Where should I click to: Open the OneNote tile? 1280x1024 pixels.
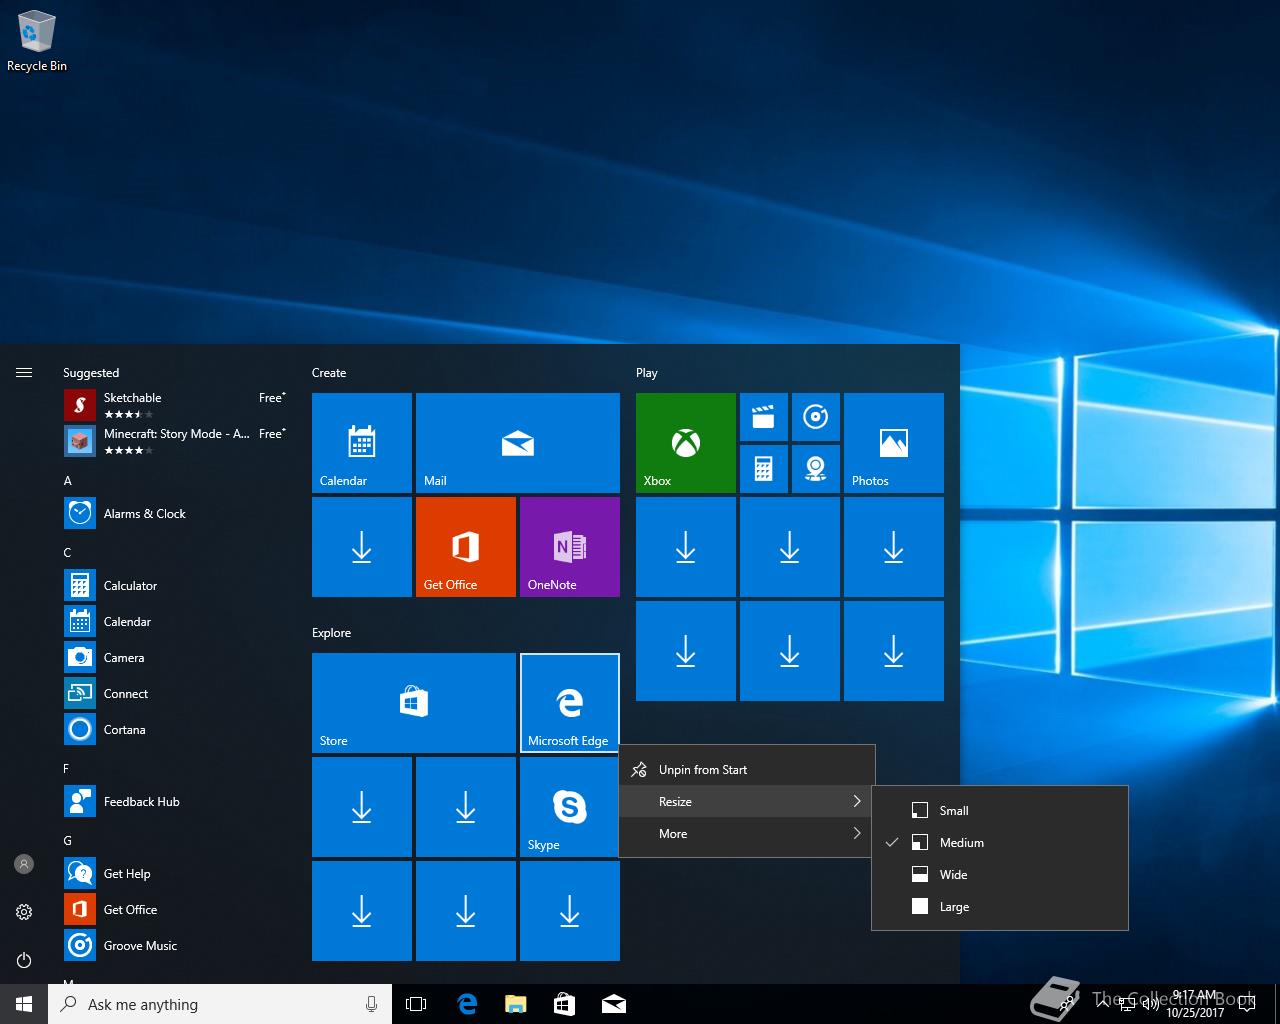570,547
